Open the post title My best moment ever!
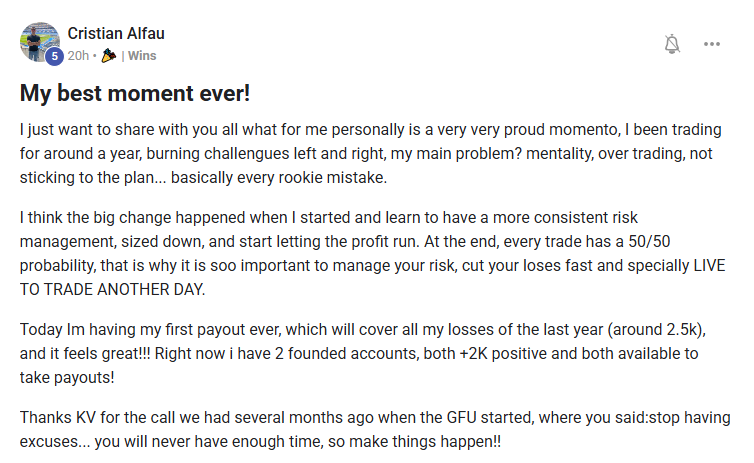 (135, 93)
